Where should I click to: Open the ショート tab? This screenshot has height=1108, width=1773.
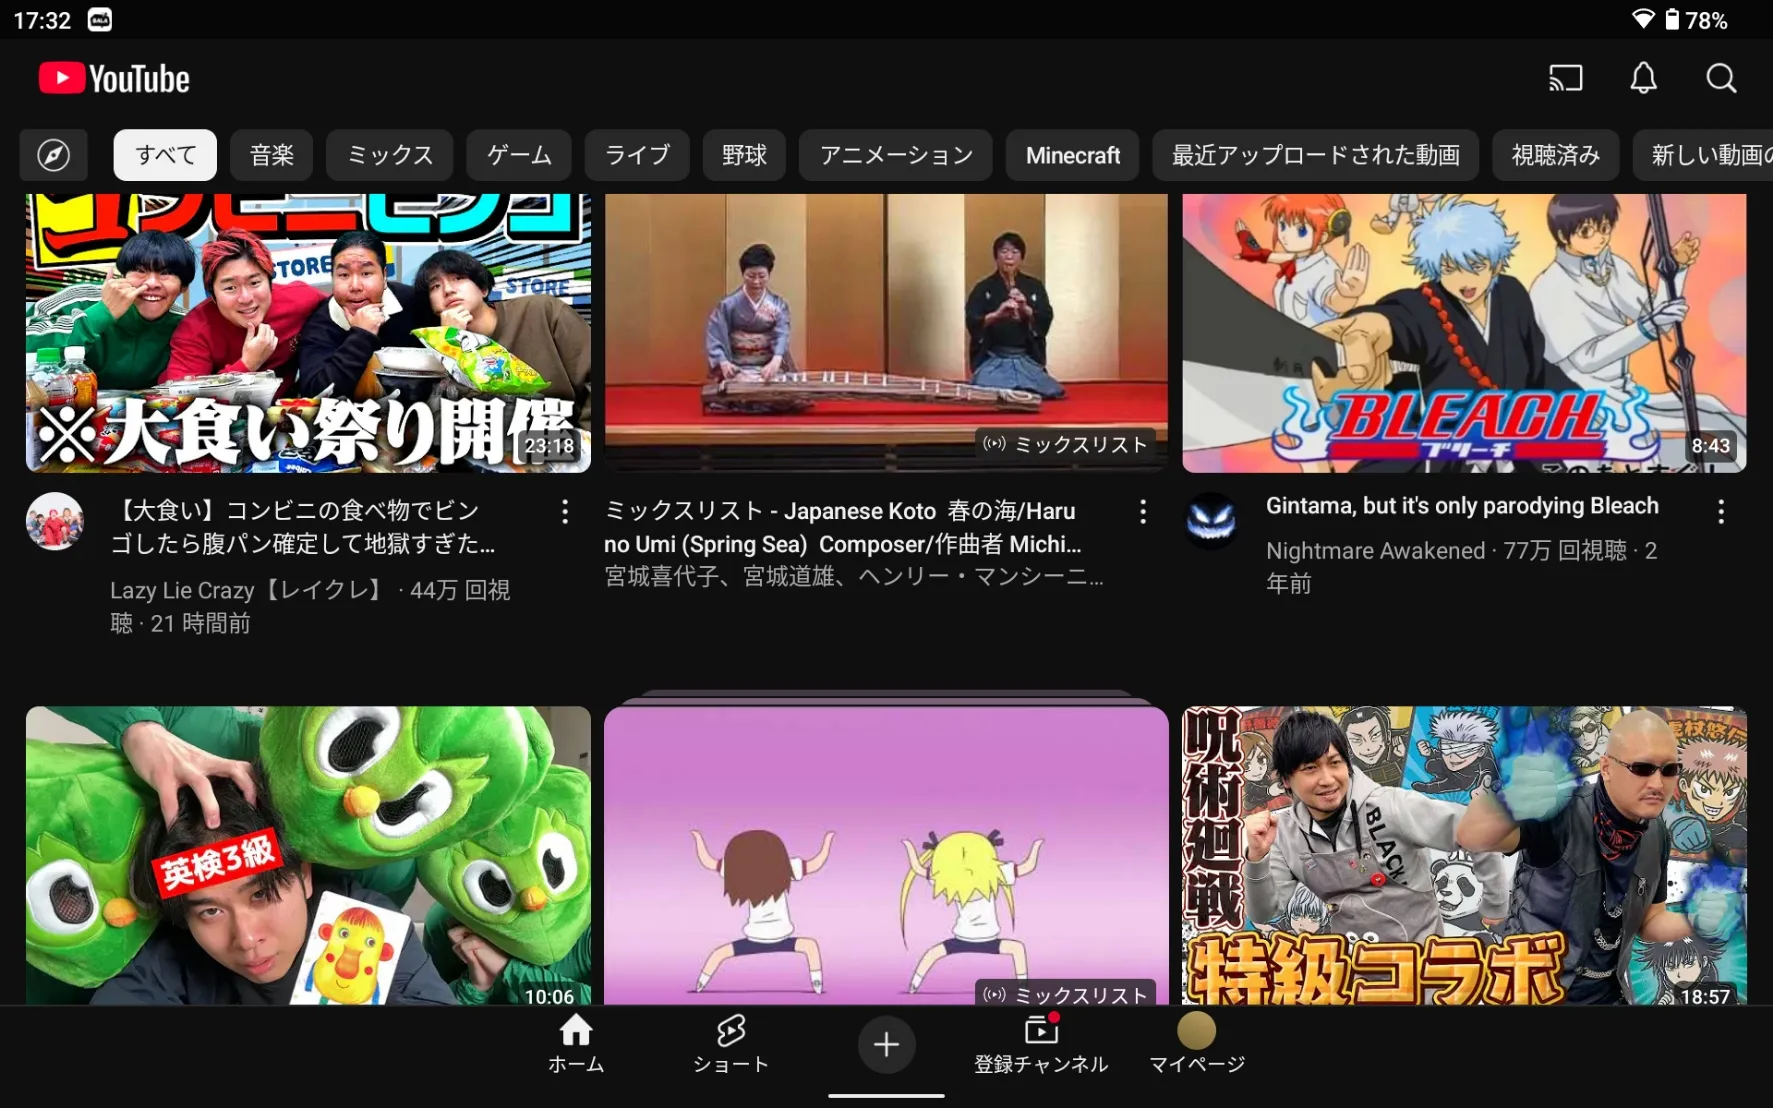pos(731,1044)
